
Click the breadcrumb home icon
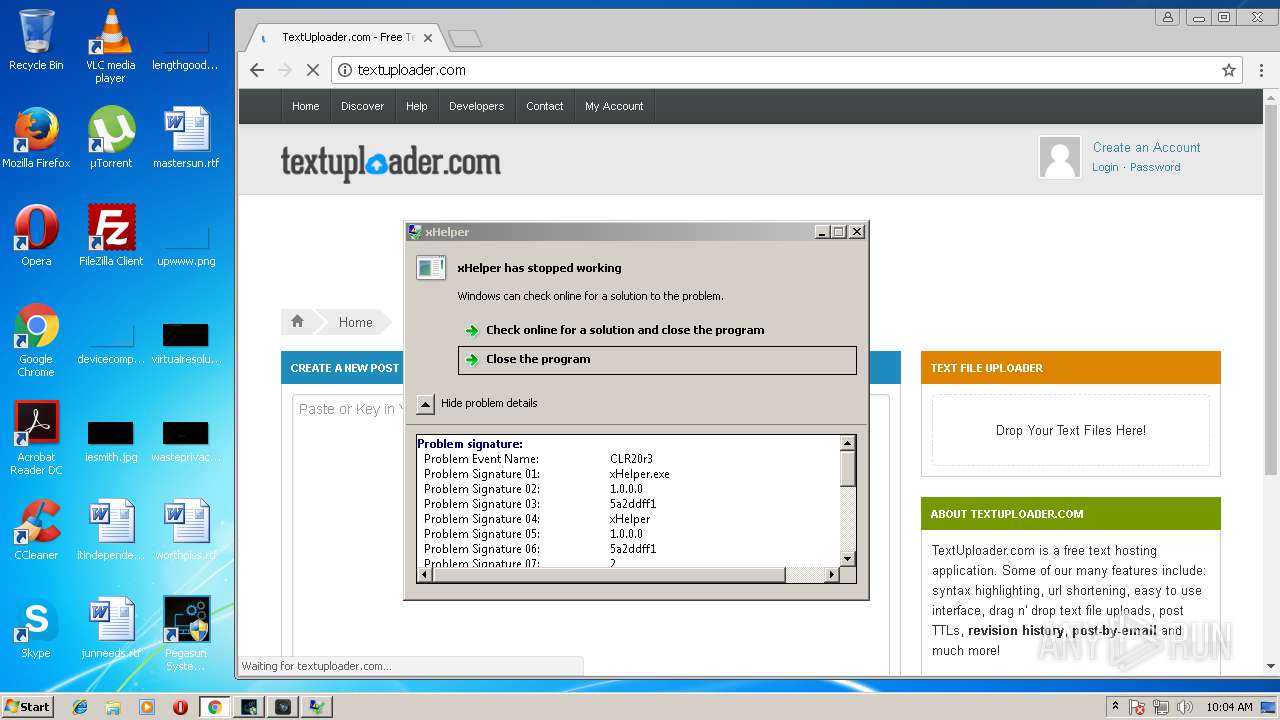(x=297, y=322)
